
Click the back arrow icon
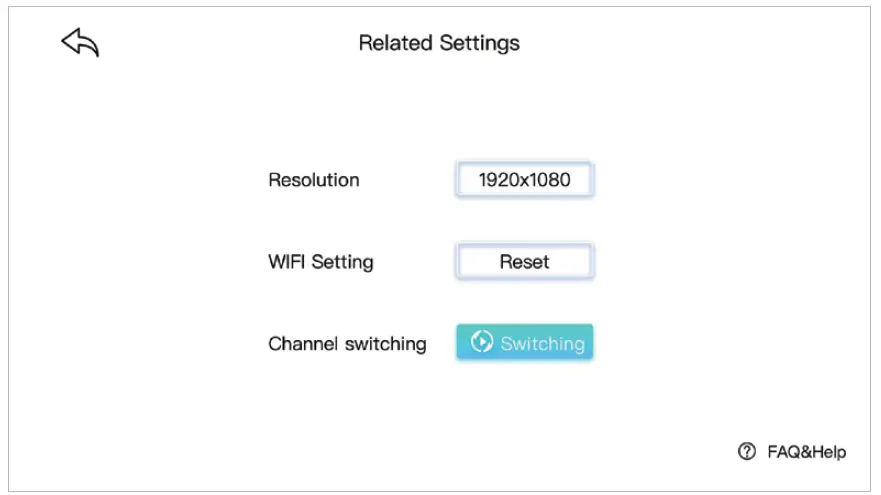80,42
